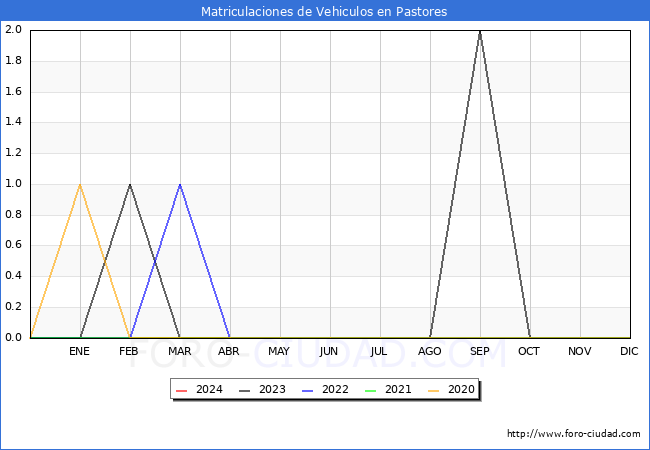Screen dimensions: 650x450
Task: Click the 1.0 y-axis value
Action: point(13,184)
